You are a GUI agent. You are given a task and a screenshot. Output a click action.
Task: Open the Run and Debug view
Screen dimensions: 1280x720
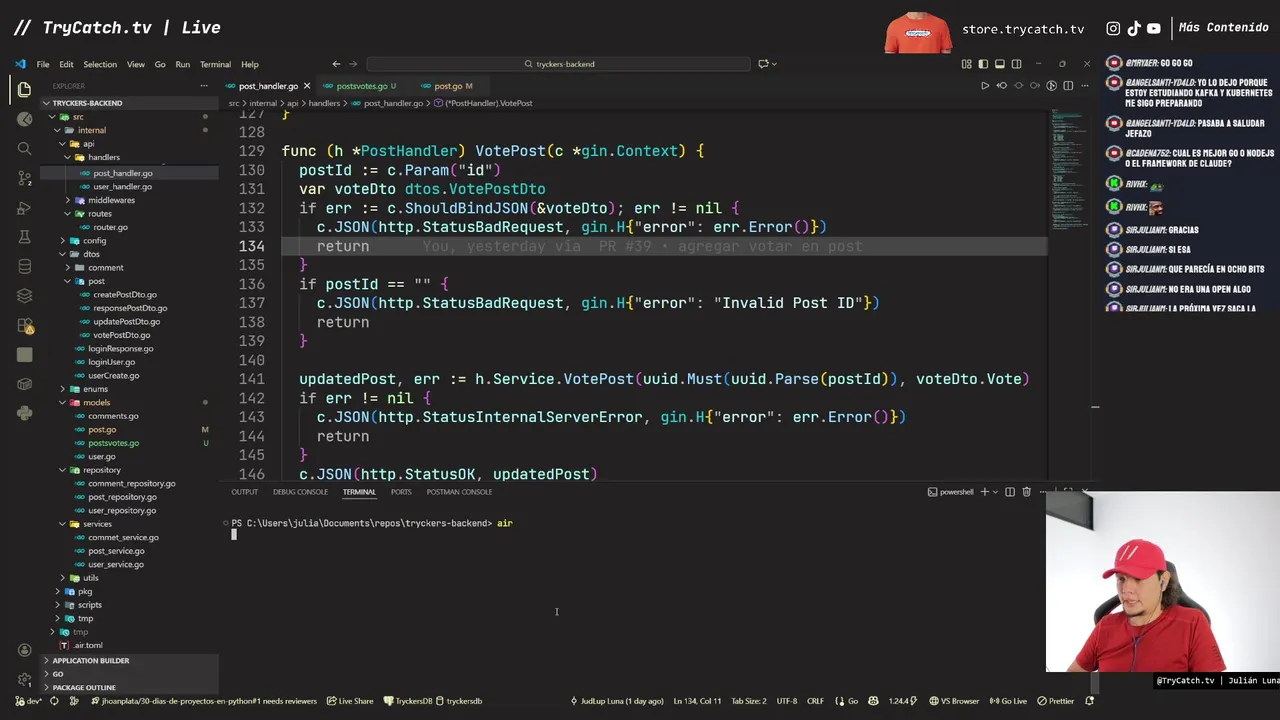[24, 208]
